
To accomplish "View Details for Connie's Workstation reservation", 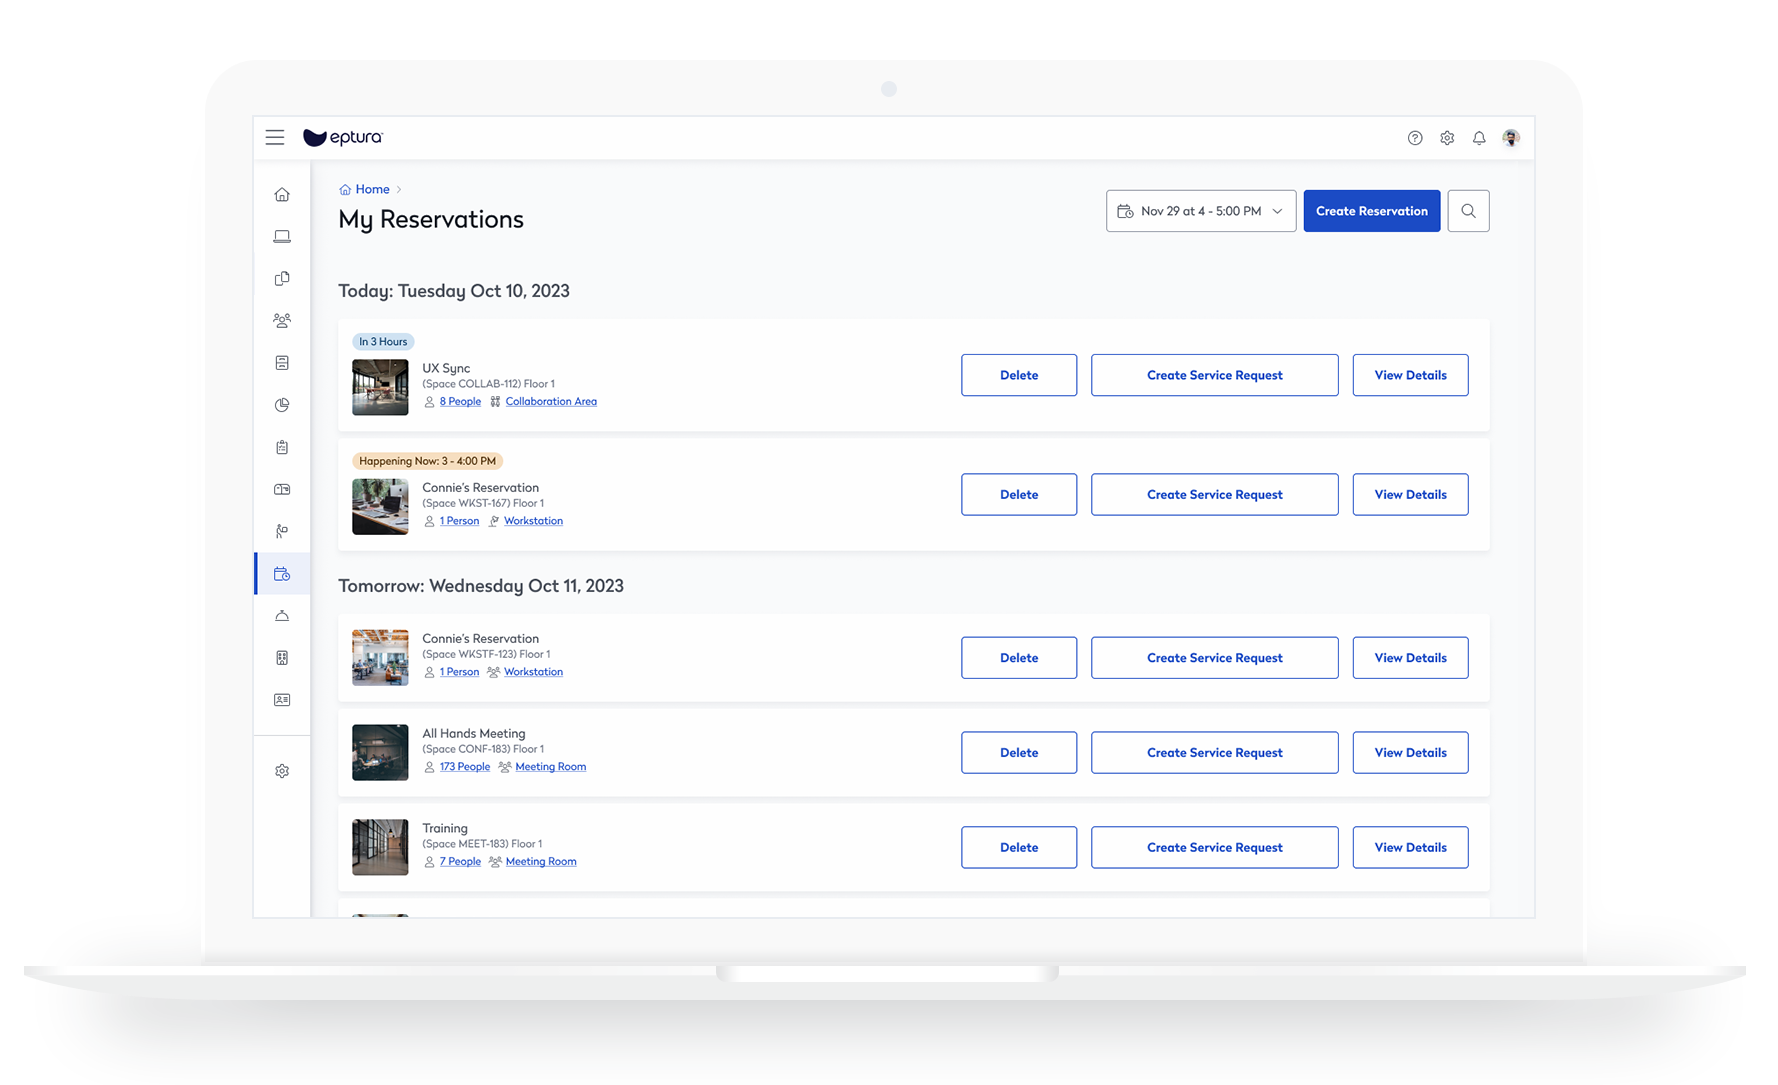I will [x=1410, y=494].
